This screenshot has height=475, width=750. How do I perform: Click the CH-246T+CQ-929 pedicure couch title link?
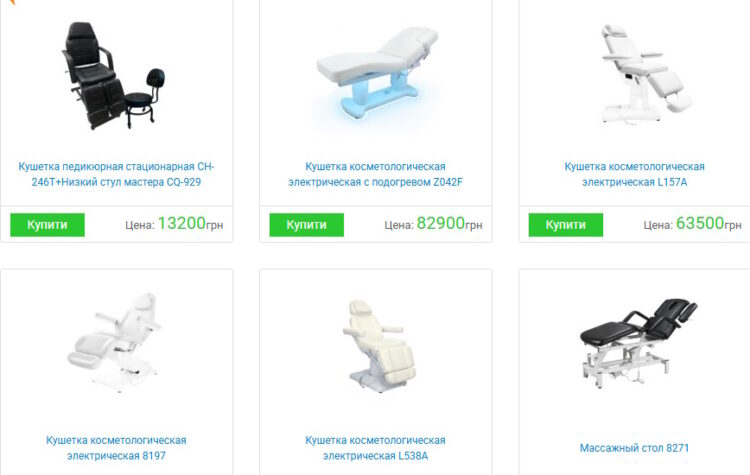pos(116,174)
